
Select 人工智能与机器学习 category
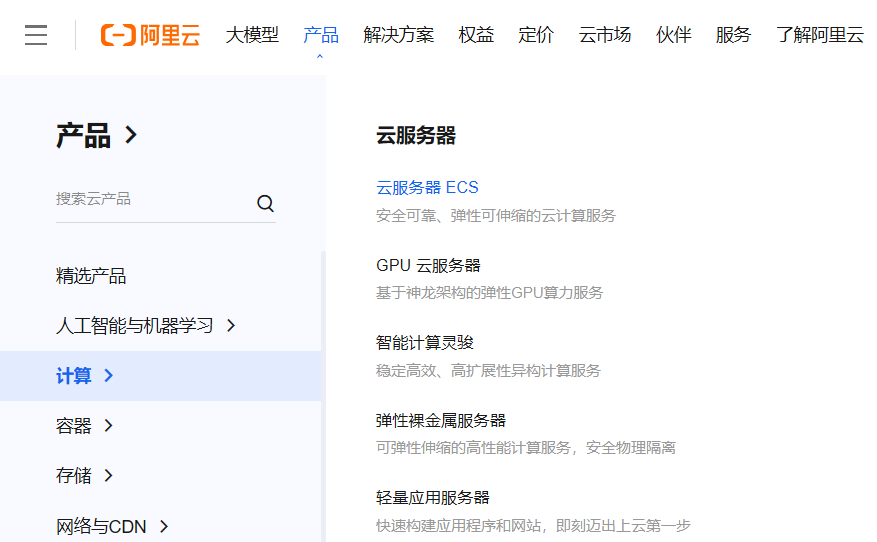(x=135, y=326)
